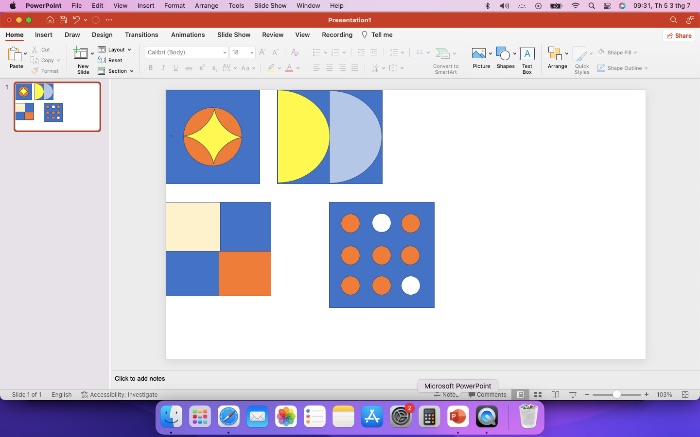This screenshot has height=437, width=700.
Task: Select slide 1 thumbnail
Action: click(x=57, y=107)
